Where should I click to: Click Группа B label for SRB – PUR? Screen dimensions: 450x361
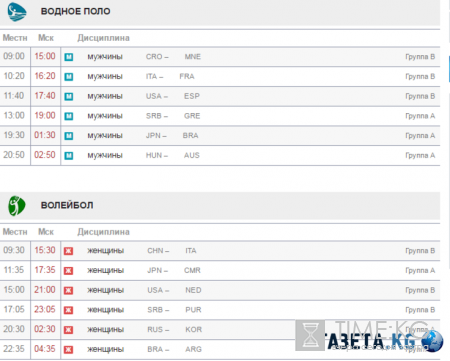click(420, 310)
